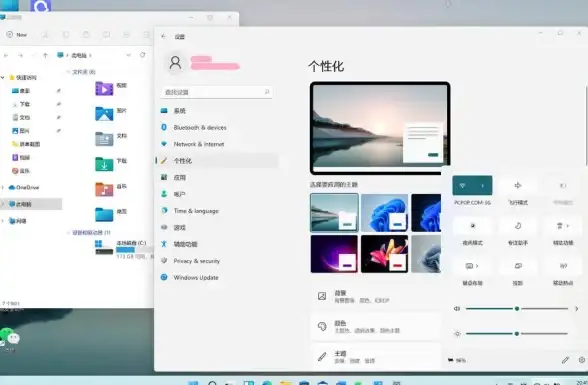The image size is (588, 385).
Task: Click the pencil edit quick settings icon
Action: [565, 360]
